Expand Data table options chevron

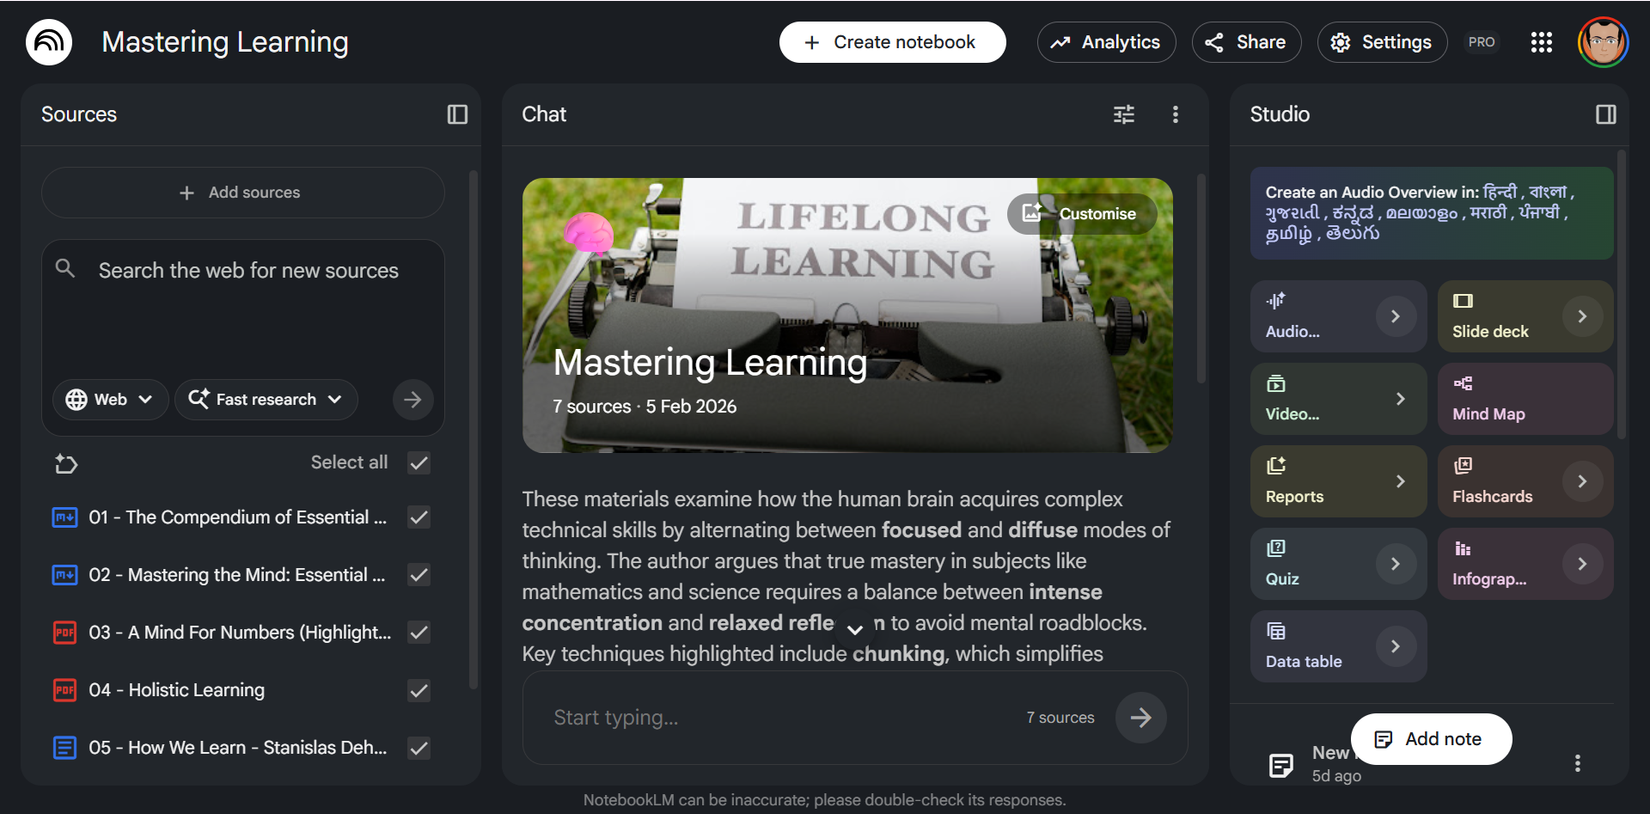(x=1395, y=646)
